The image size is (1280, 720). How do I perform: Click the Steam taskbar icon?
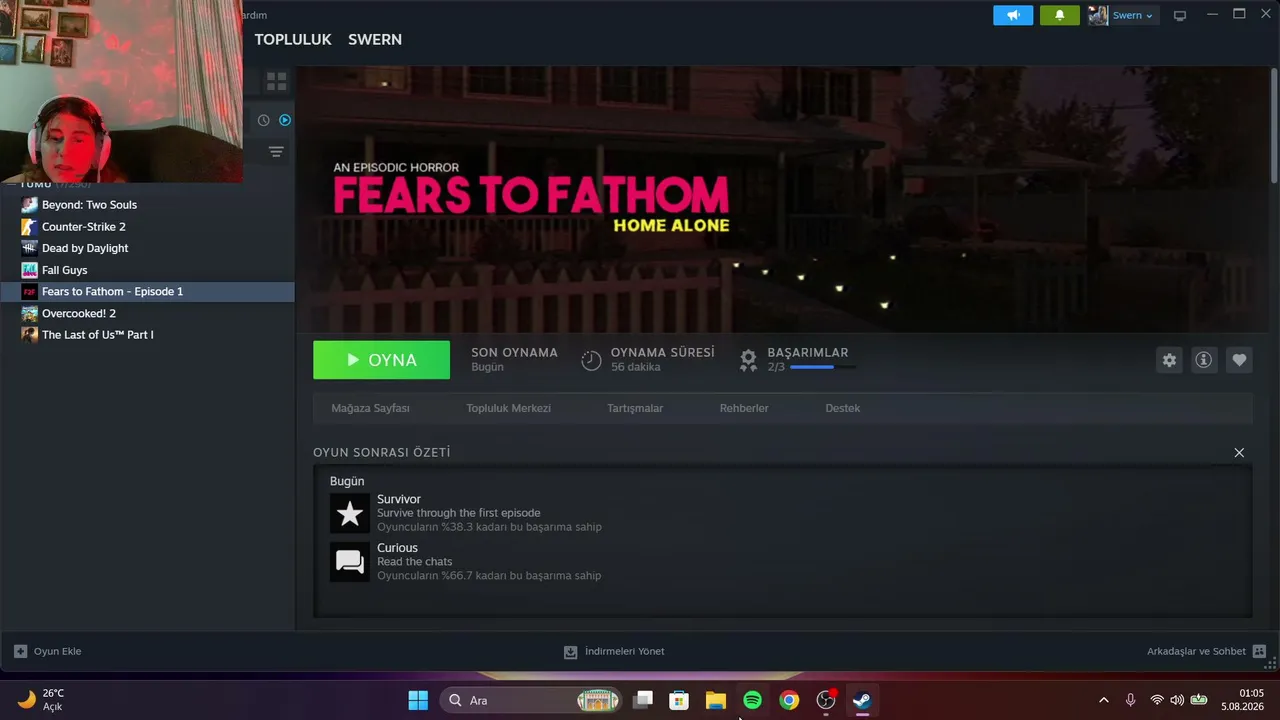tap(862, 700)
